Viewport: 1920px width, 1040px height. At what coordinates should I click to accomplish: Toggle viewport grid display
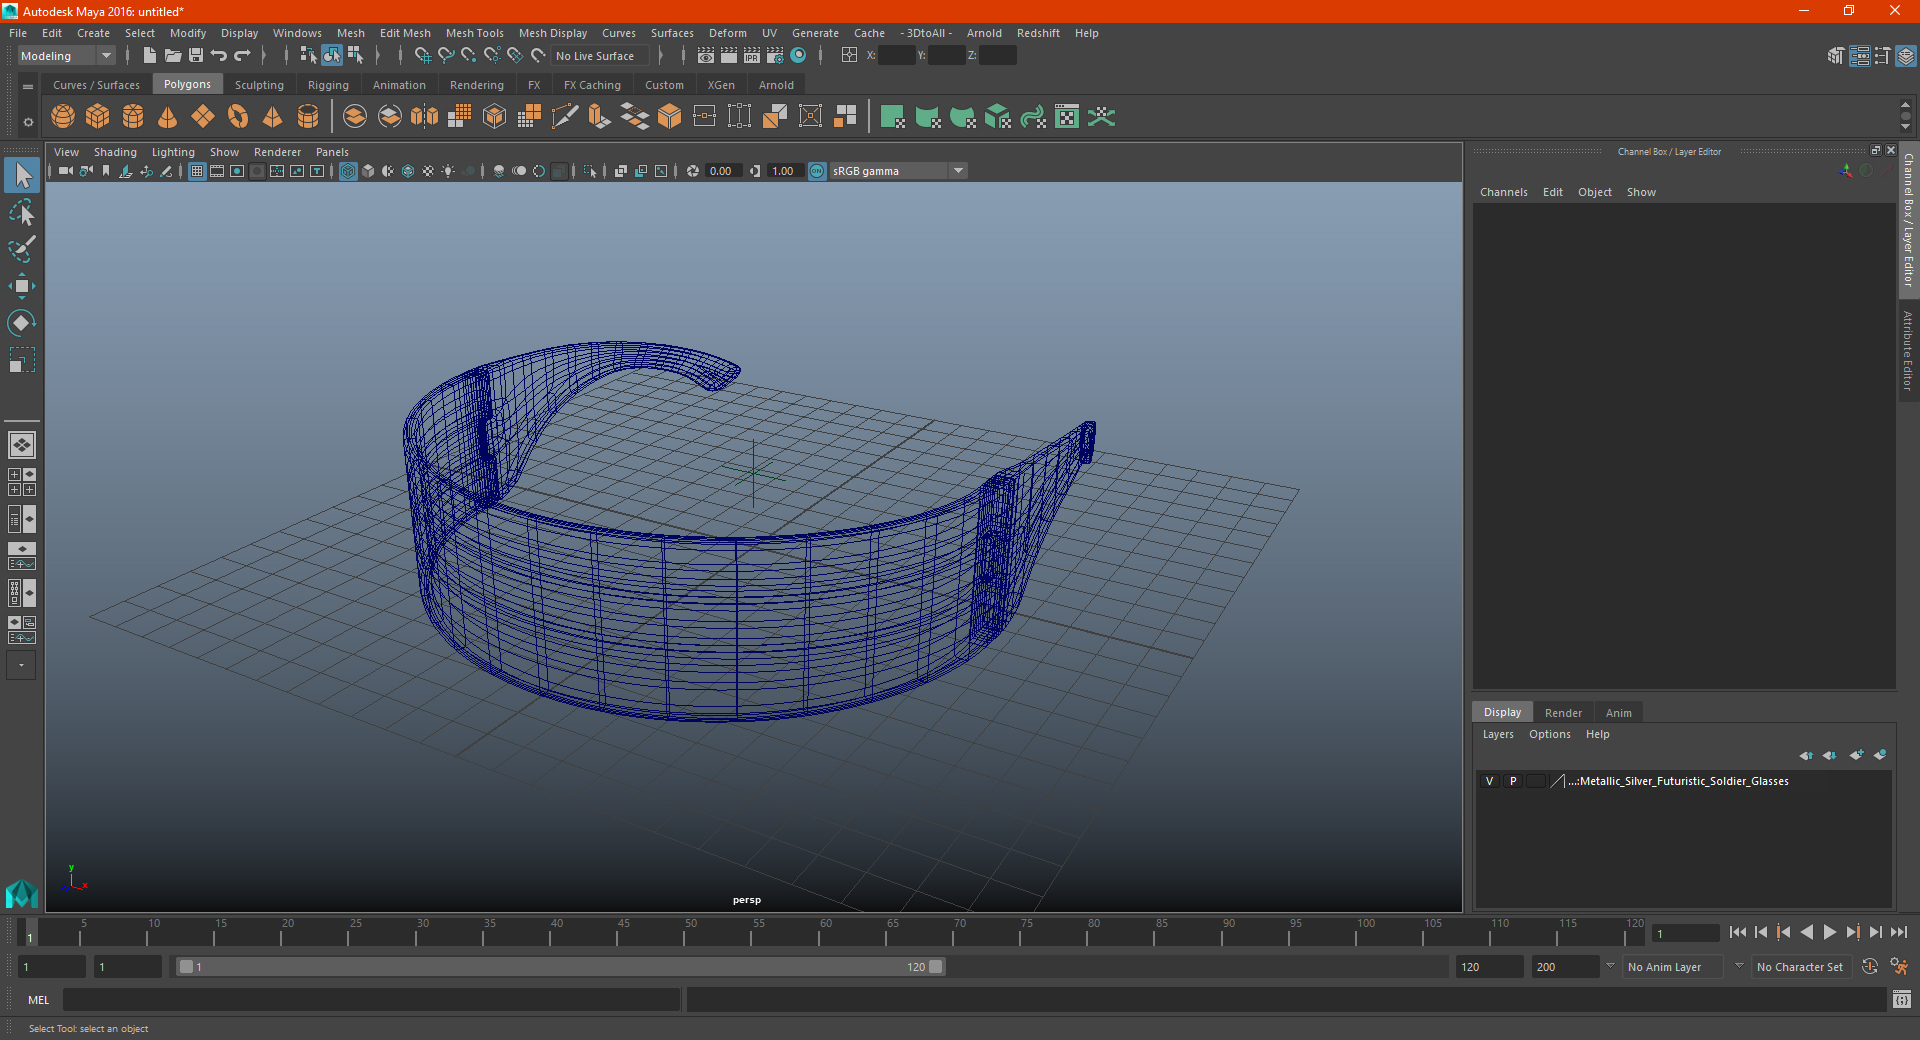(197, 171)
